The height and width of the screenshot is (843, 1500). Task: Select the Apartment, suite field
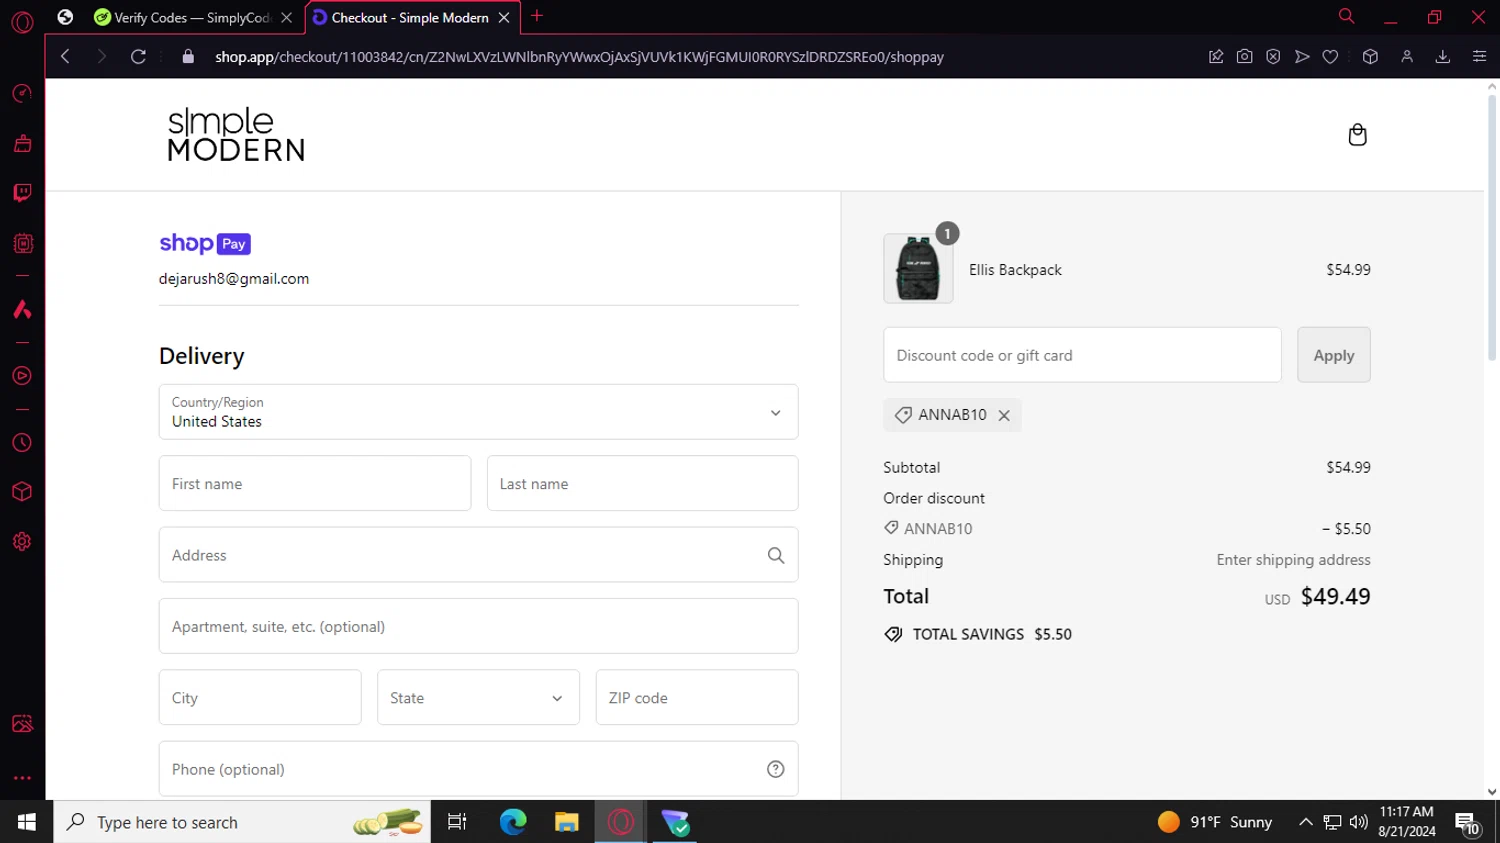pos(478,626)
